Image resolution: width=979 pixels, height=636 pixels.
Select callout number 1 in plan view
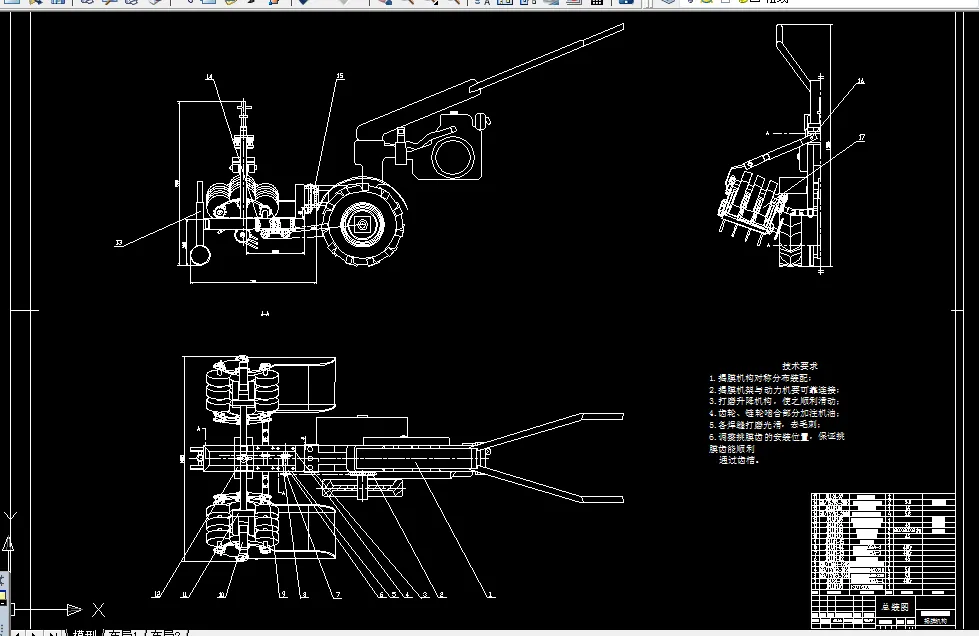[490, 595]
